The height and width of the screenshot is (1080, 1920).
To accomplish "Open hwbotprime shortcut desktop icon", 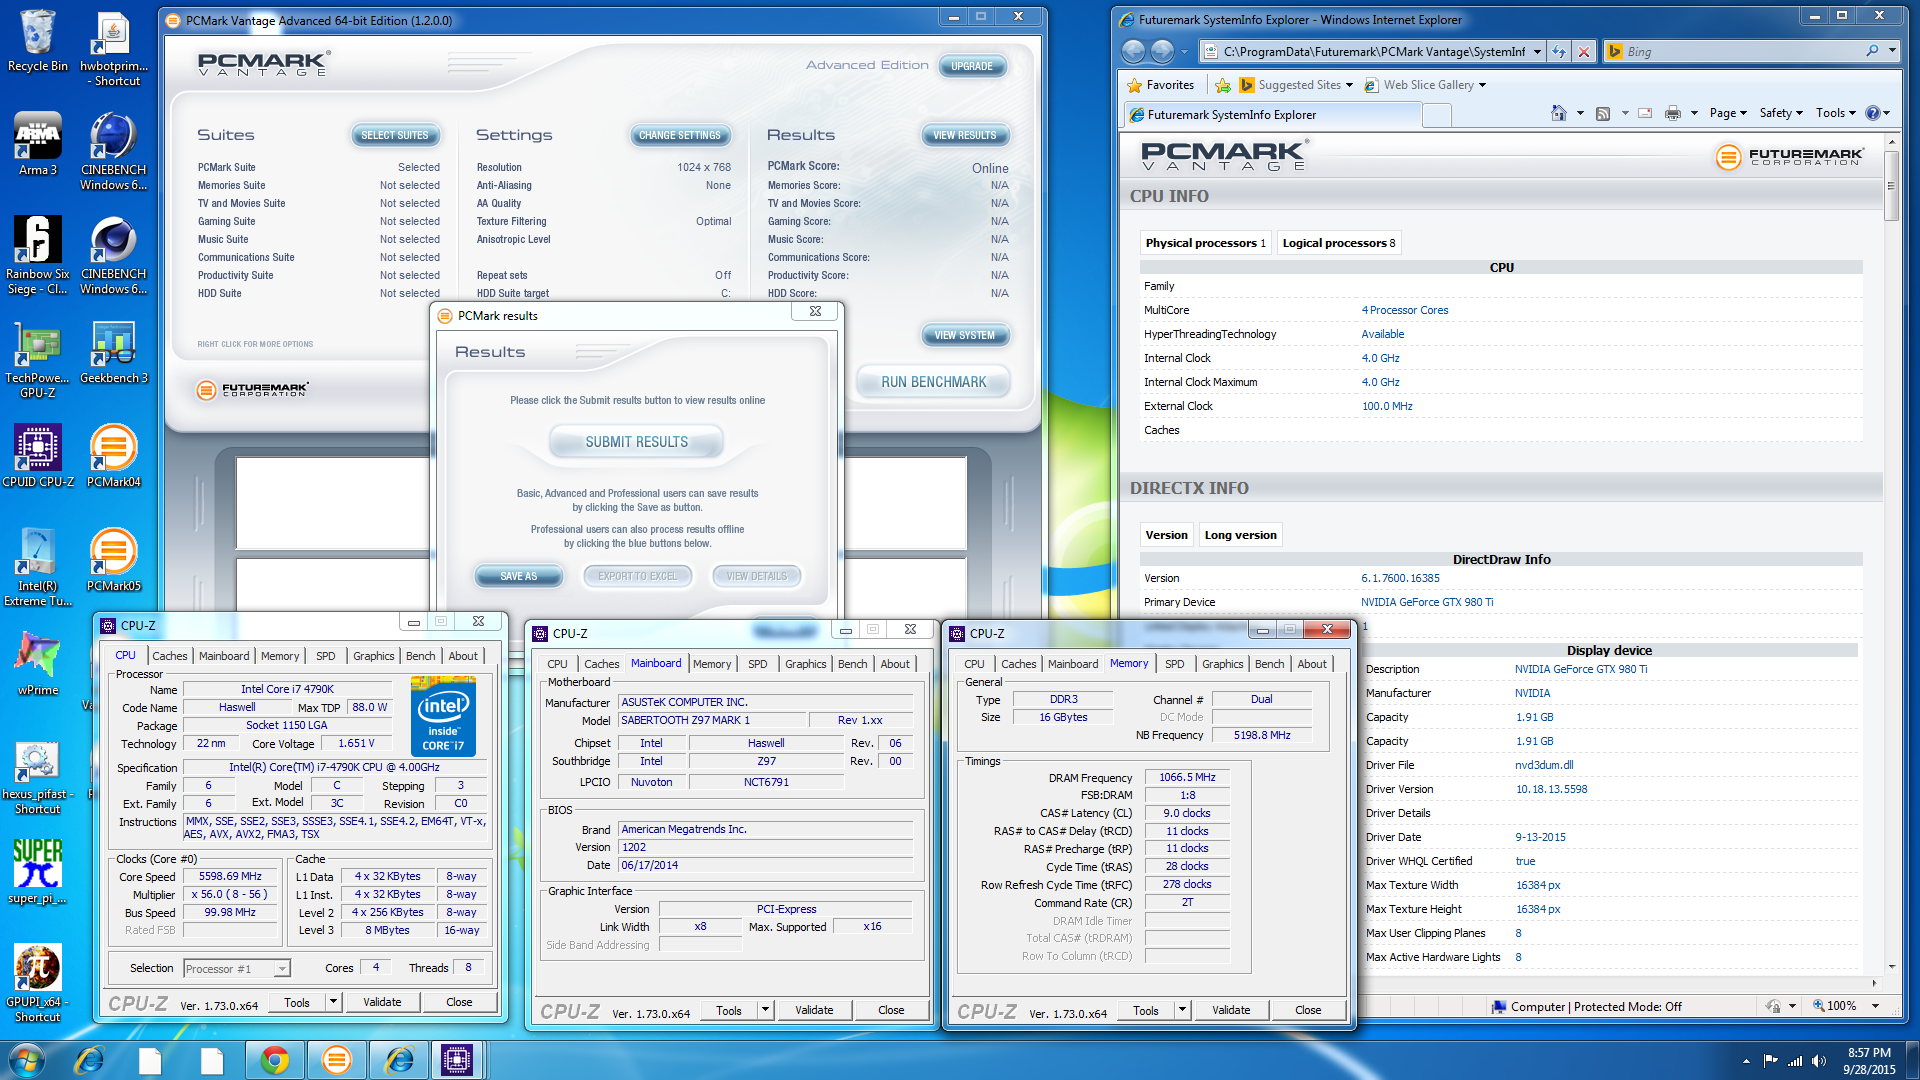I will coord(114,48).
